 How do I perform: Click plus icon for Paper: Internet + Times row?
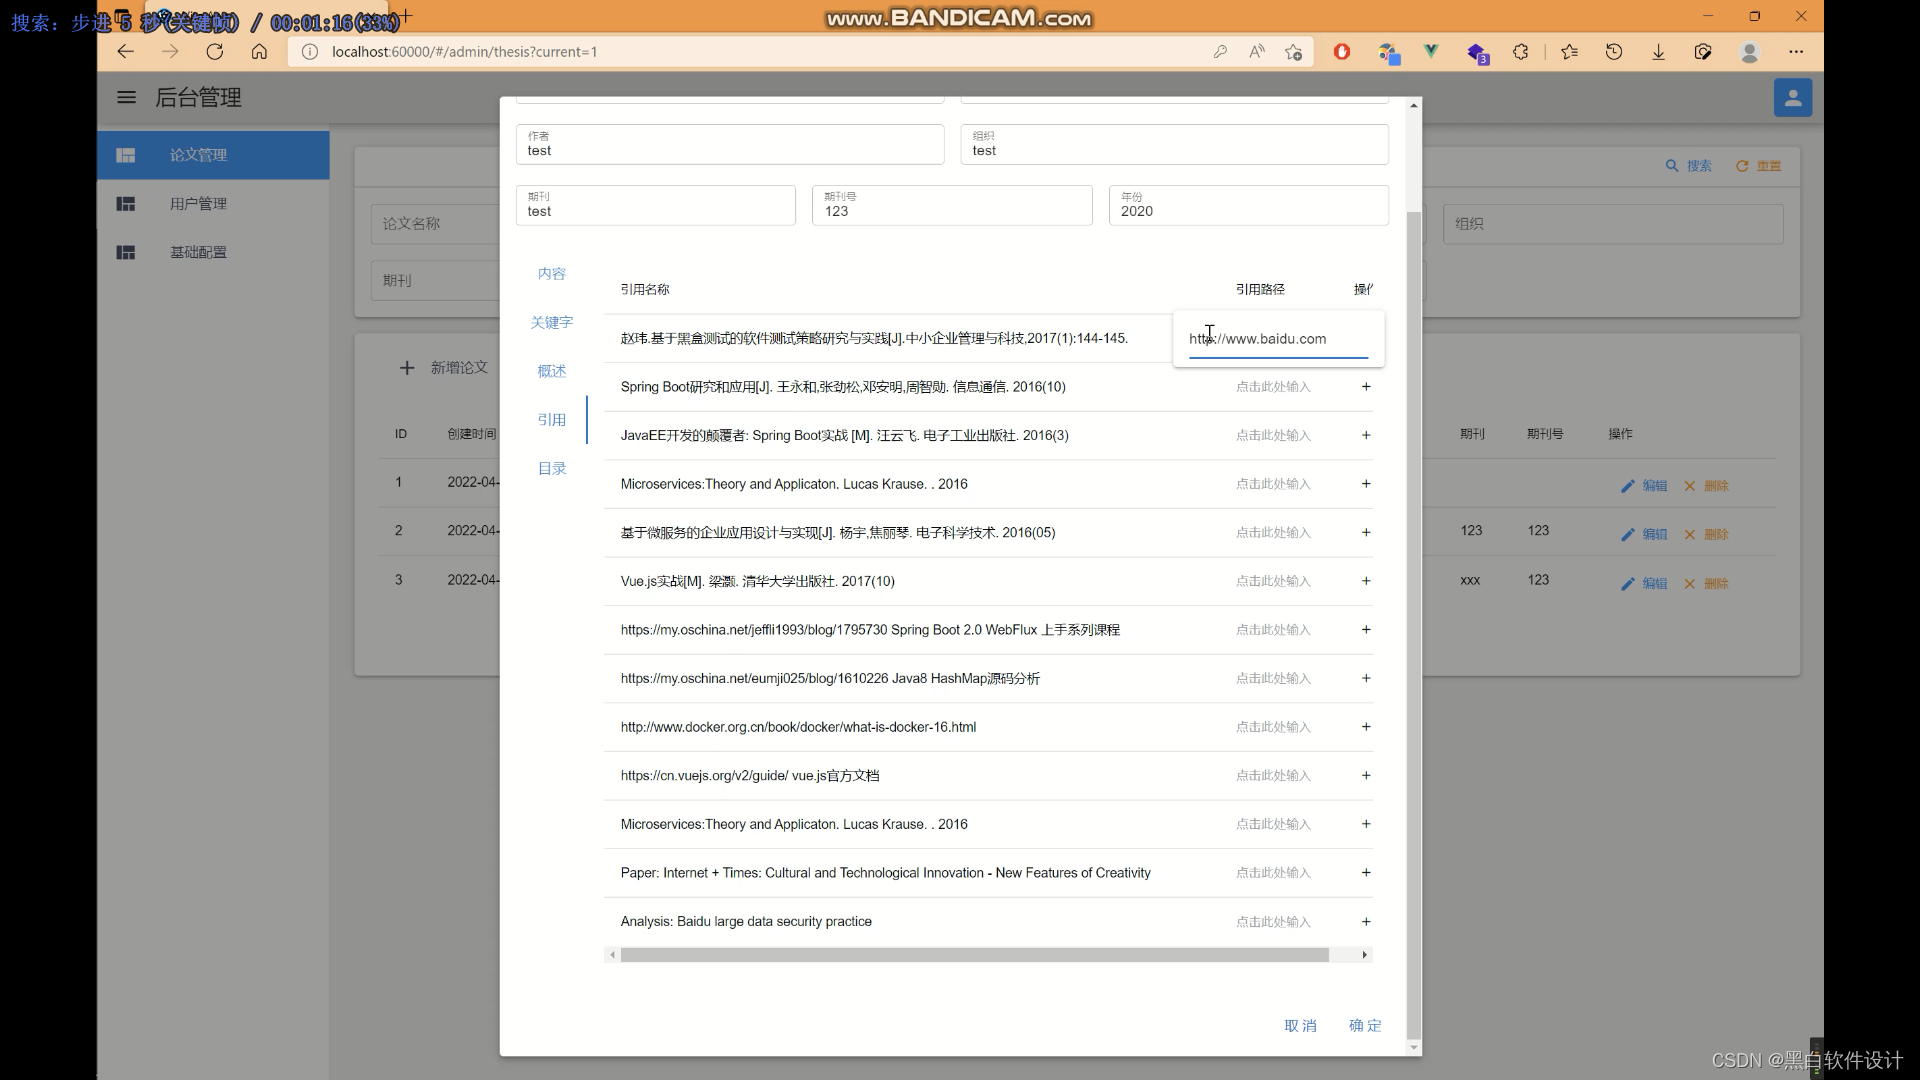point(1366,873)
